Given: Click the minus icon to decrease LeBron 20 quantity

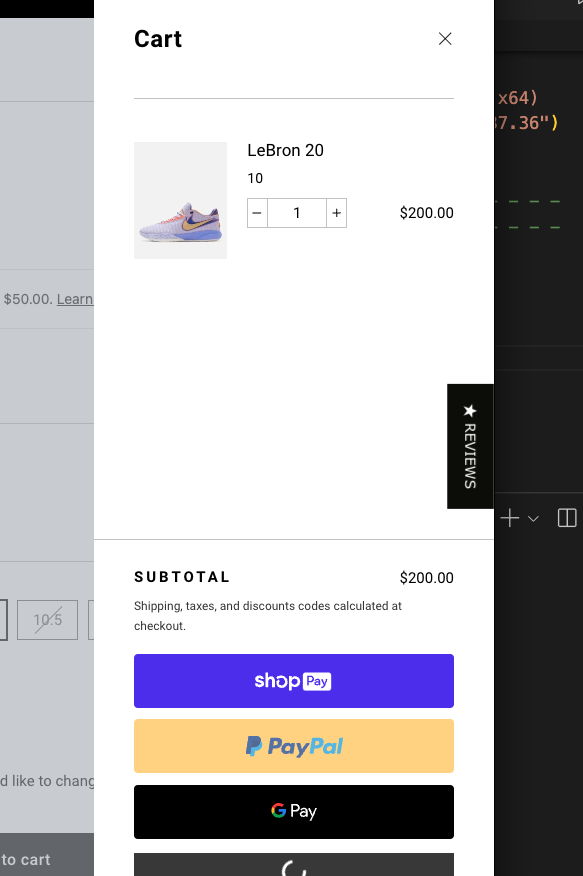Looking at the screenshot, I should tap(257, 212).
